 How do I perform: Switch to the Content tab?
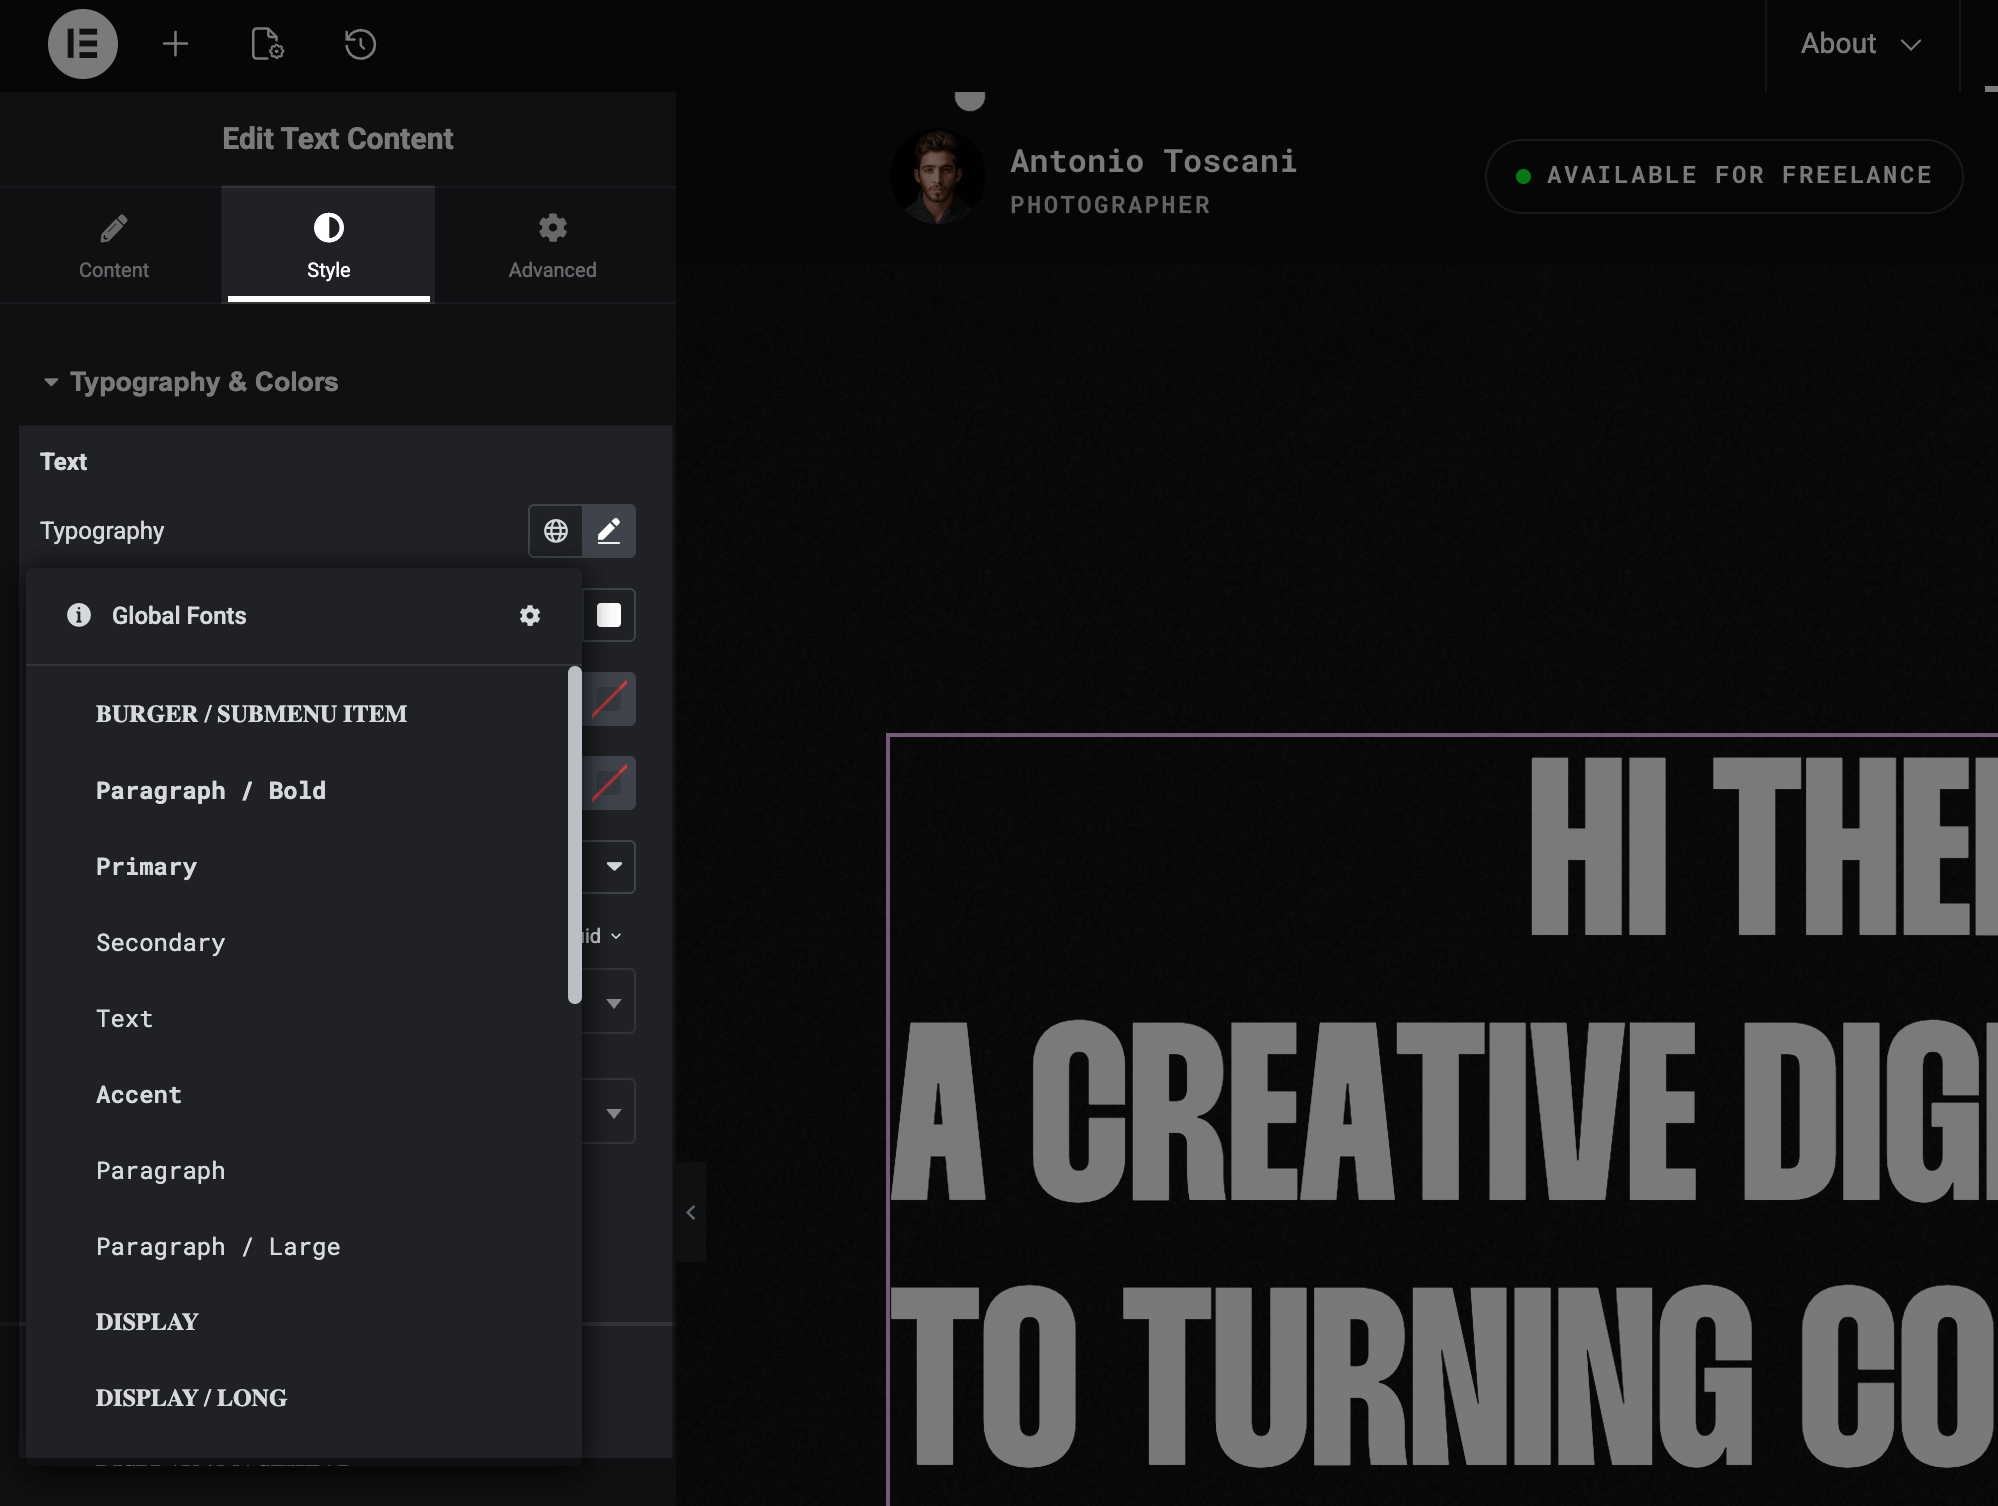(x=114, y=245)
